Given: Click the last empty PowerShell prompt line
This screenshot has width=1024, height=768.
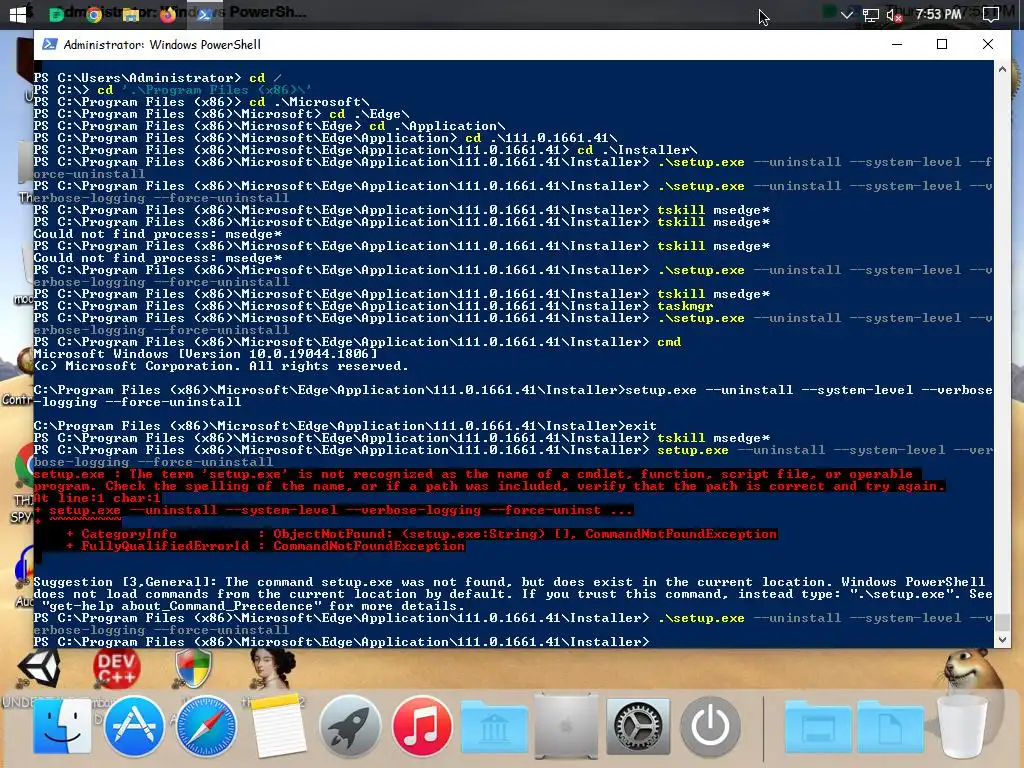Looking at the screenshot, I should [x=342, y=642].
